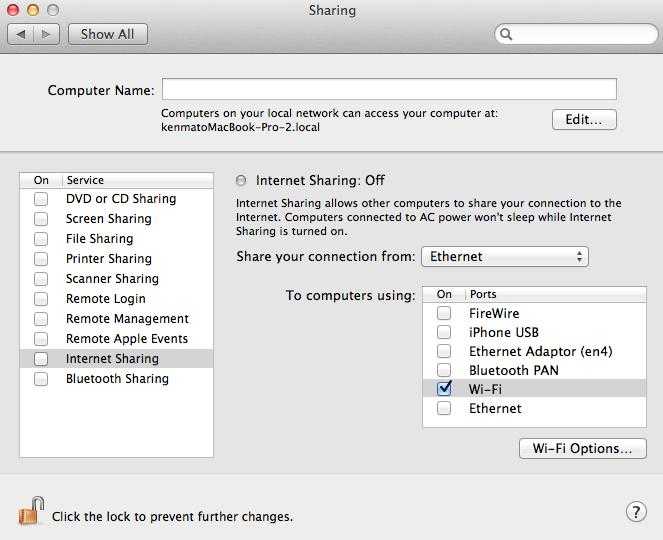Click kenmatoMacBook-Pro-2.local hostname text
663x540 pixels.
[240, 127]
